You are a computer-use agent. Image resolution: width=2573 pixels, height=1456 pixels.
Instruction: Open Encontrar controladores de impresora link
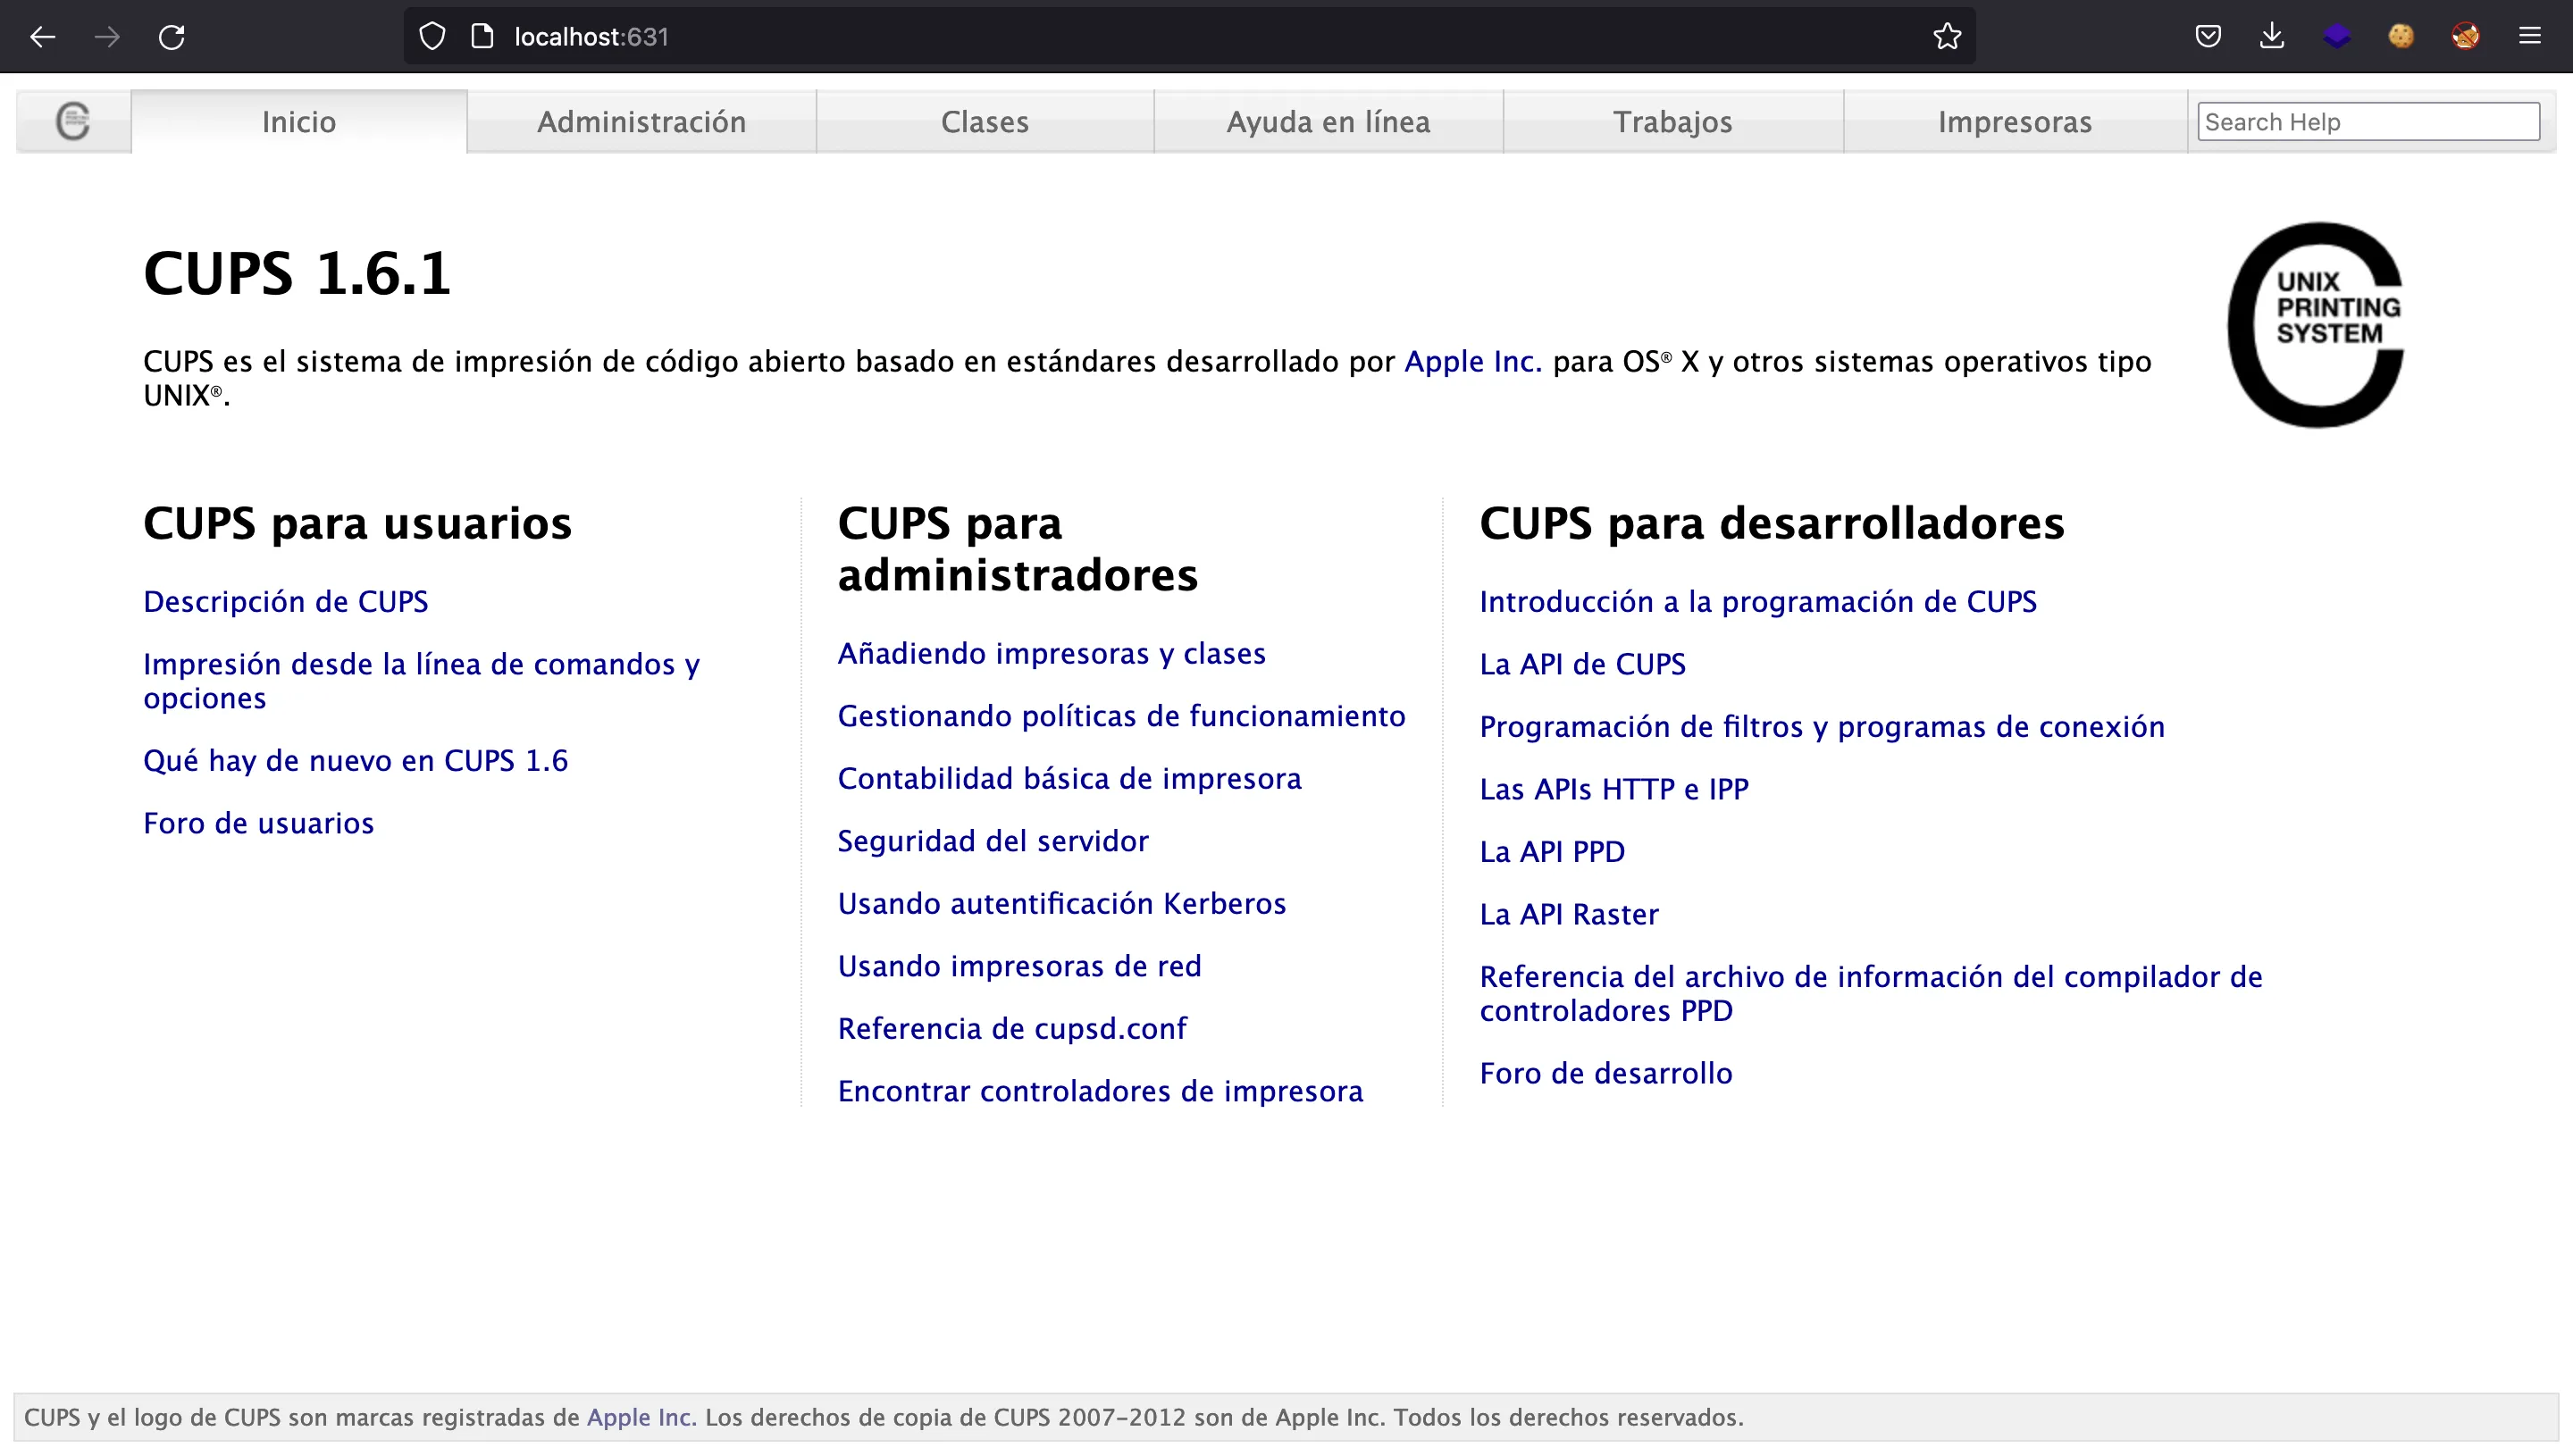point(1101,1091)
